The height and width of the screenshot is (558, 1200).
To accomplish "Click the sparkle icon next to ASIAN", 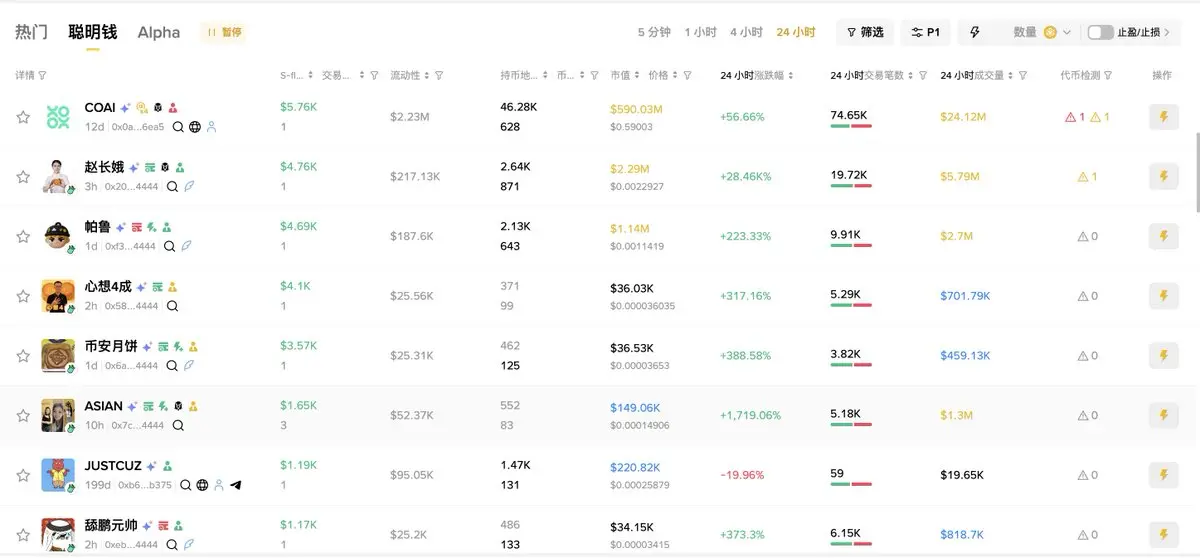I will pyautogui.click(x=132, y=407).
